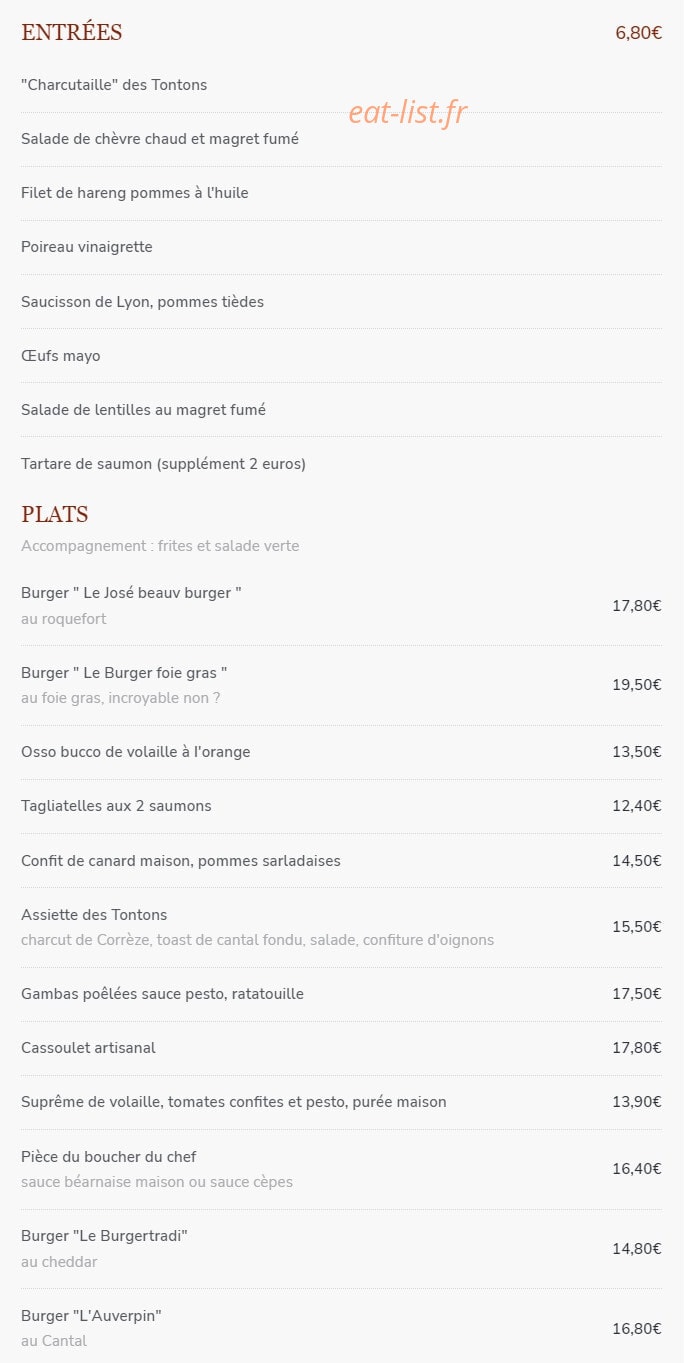Viewport: 688px width, 1363px height.
Task: Select Tartare de saumon entry
Action: pos(163,464)
